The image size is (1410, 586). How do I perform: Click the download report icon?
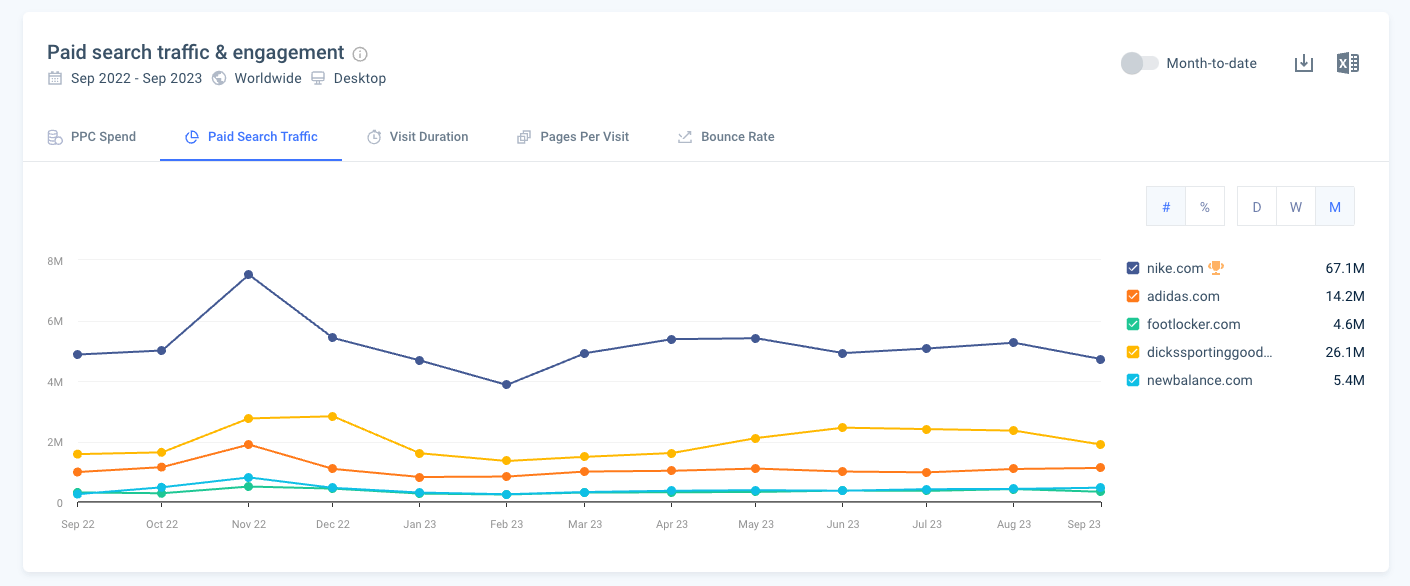[1304, 62]
